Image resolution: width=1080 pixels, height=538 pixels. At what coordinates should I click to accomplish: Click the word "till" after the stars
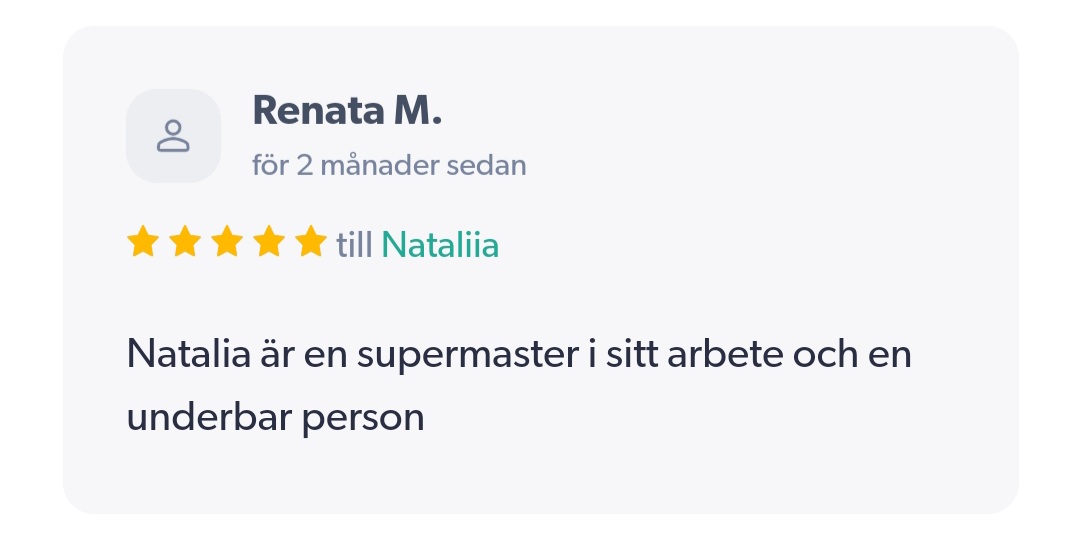point(355,244)
